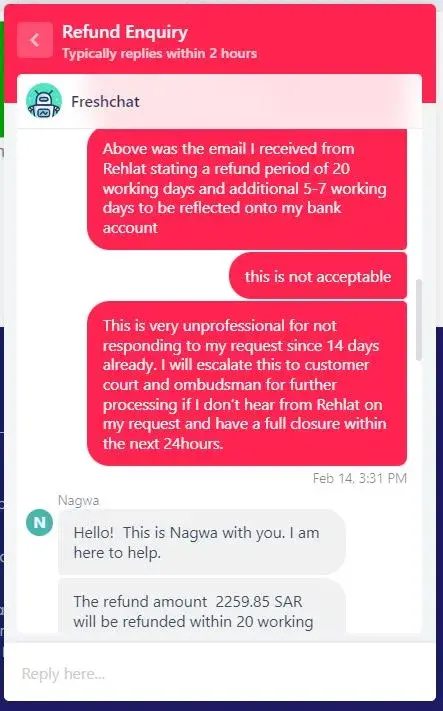Image resolution: width=443 pixels, height=711 pixels.
Task: Click the Nagwa agent name label
Action: pyautogui.click(x=78, y=501)
